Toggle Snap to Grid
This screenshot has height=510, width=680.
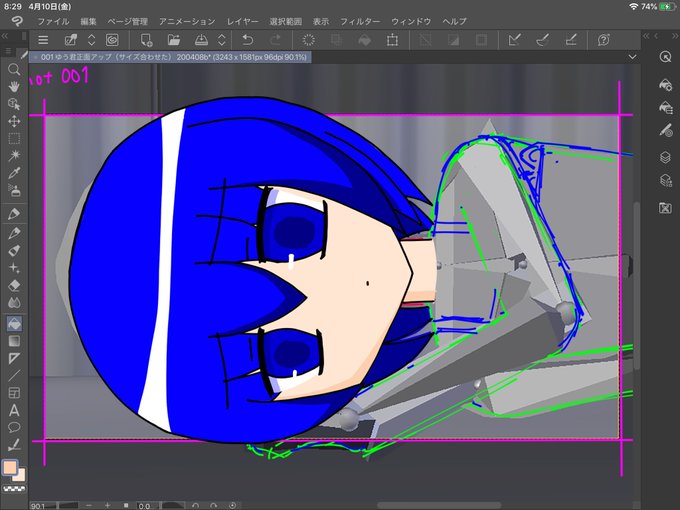pos(571,40)
